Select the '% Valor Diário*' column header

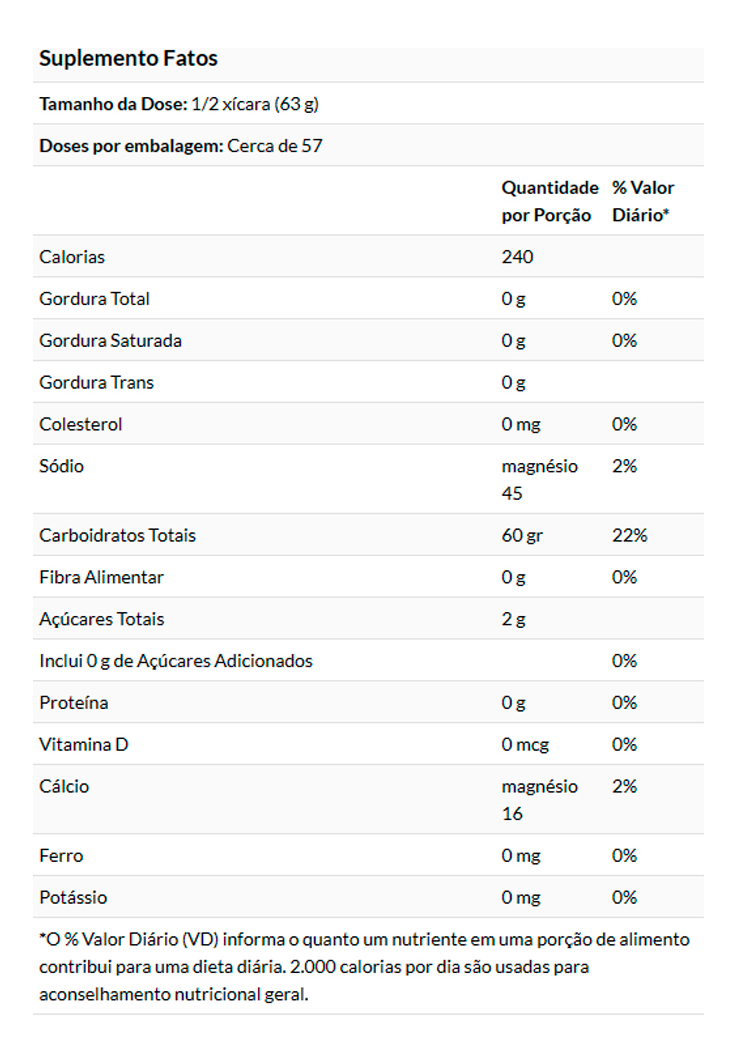(x=643, y=201)
